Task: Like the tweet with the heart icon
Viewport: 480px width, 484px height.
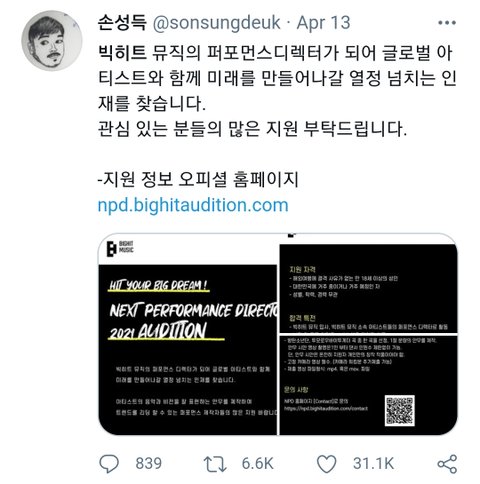Action: [x=326, y=464]
